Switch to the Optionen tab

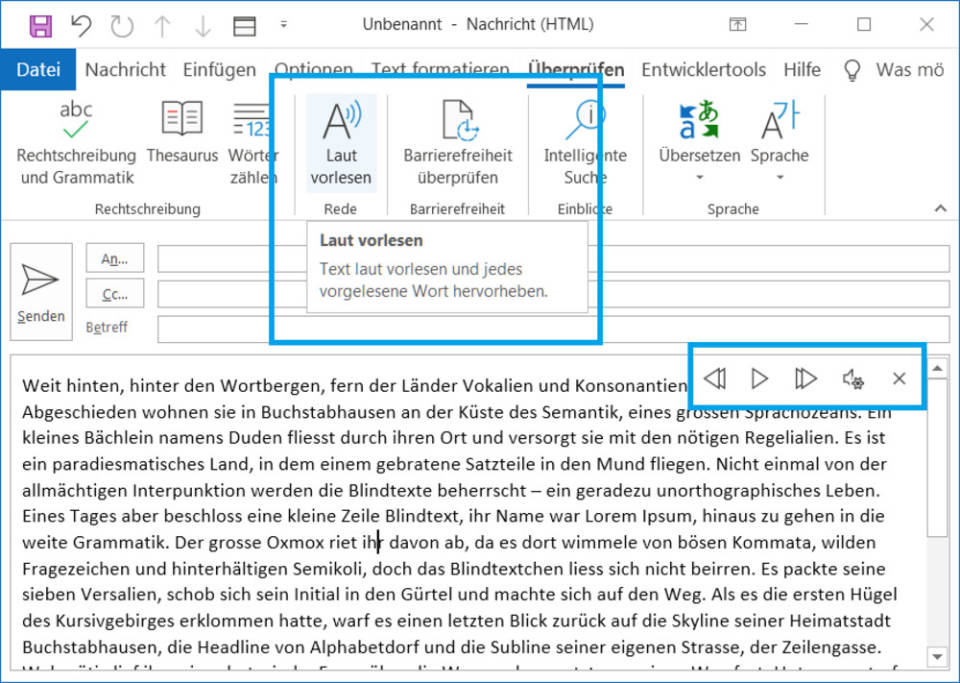coord(313,69)
